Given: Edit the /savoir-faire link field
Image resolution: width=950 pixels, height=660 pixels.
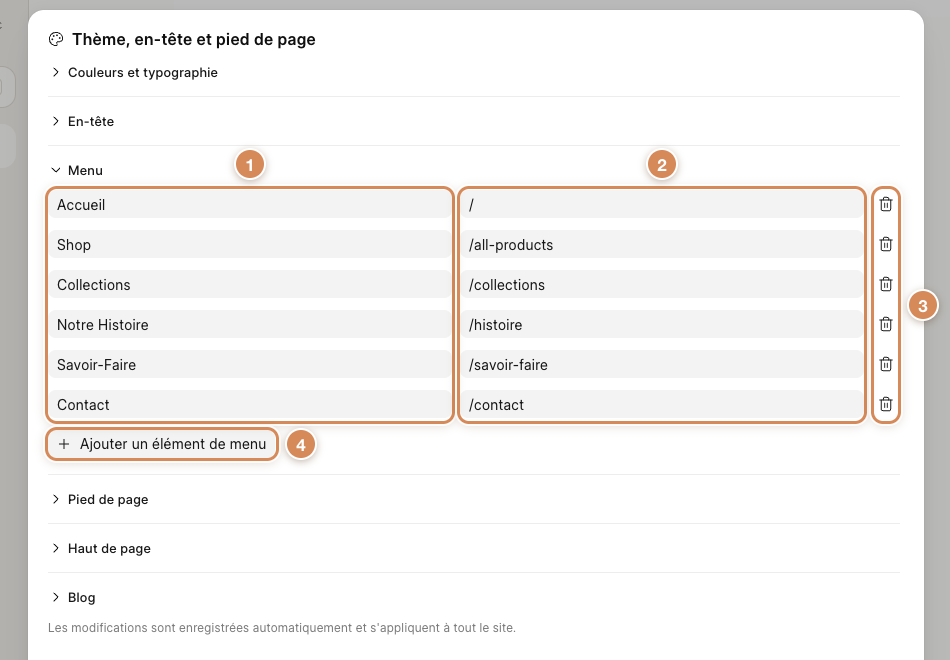Looking at the screenshot, I should 662,365.
